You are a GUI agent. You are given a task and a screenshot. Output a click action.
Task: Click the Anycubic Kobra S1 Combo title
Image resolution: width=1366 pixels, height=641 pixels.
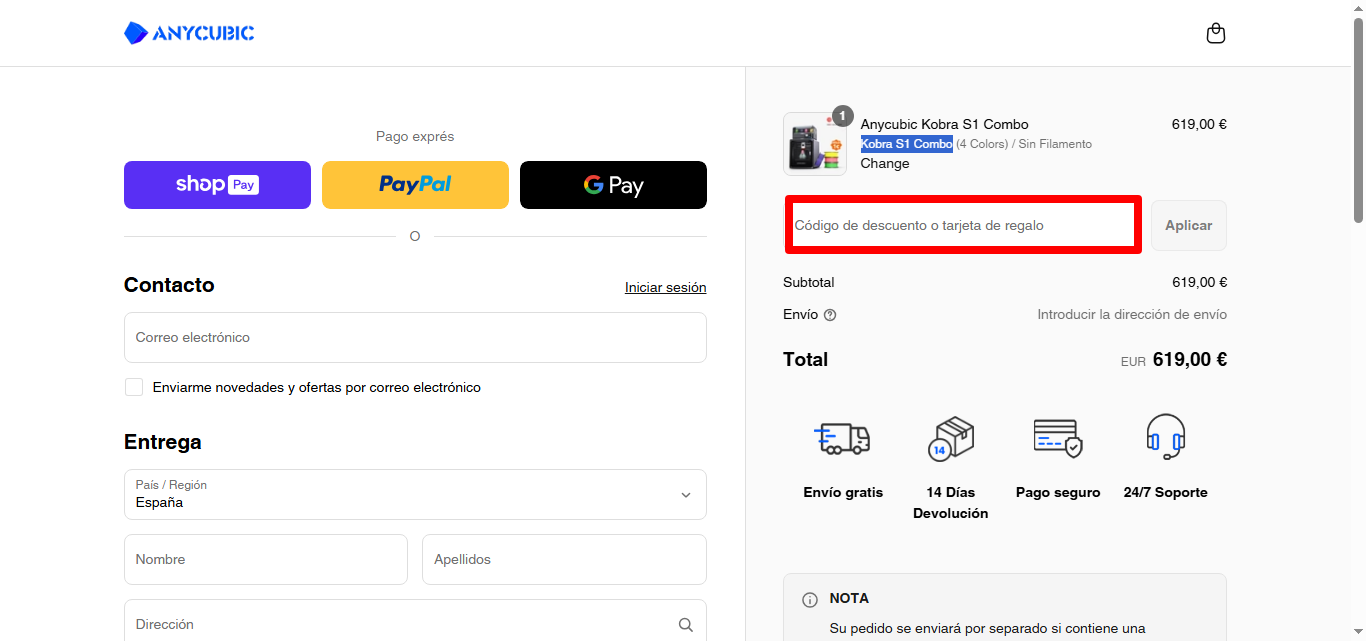click(x=944, y=124)
